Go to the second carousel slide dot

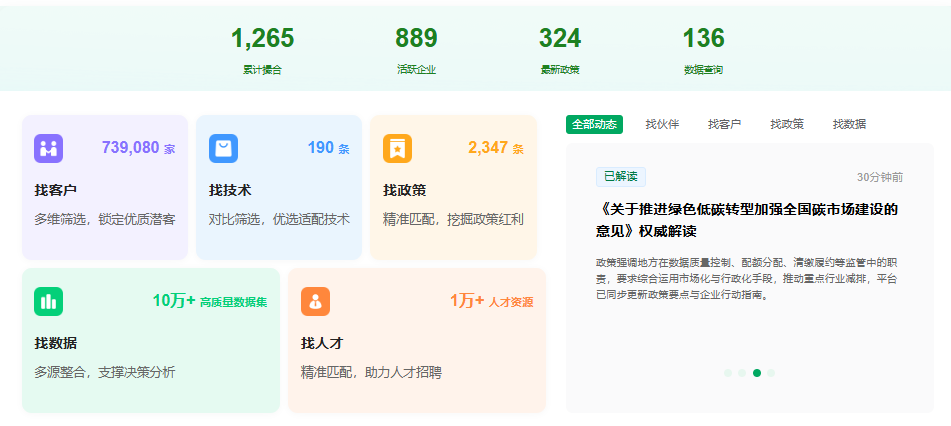tap(742, 373)
